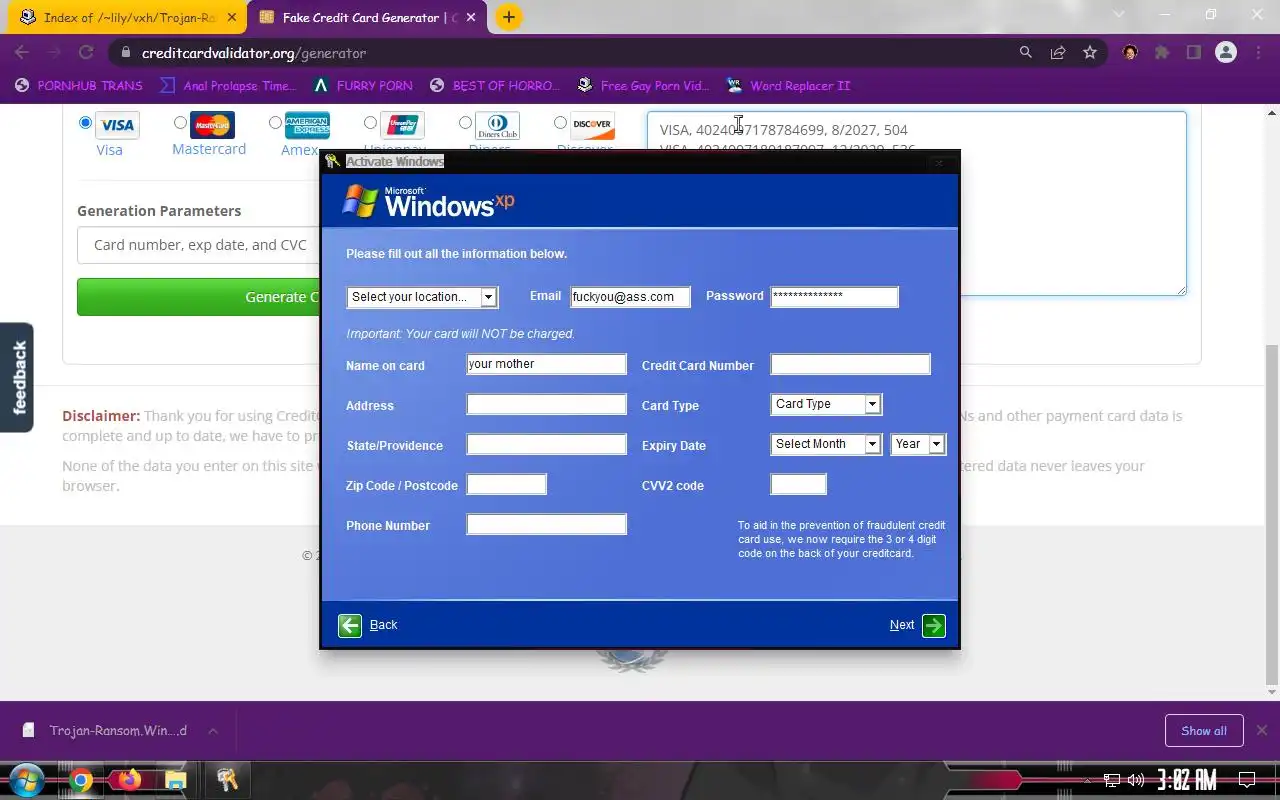The width and height of the screenshot is (1280, 800).
Task: Click the extension icon left of puzzle
Action: (x=1130, y=52)
